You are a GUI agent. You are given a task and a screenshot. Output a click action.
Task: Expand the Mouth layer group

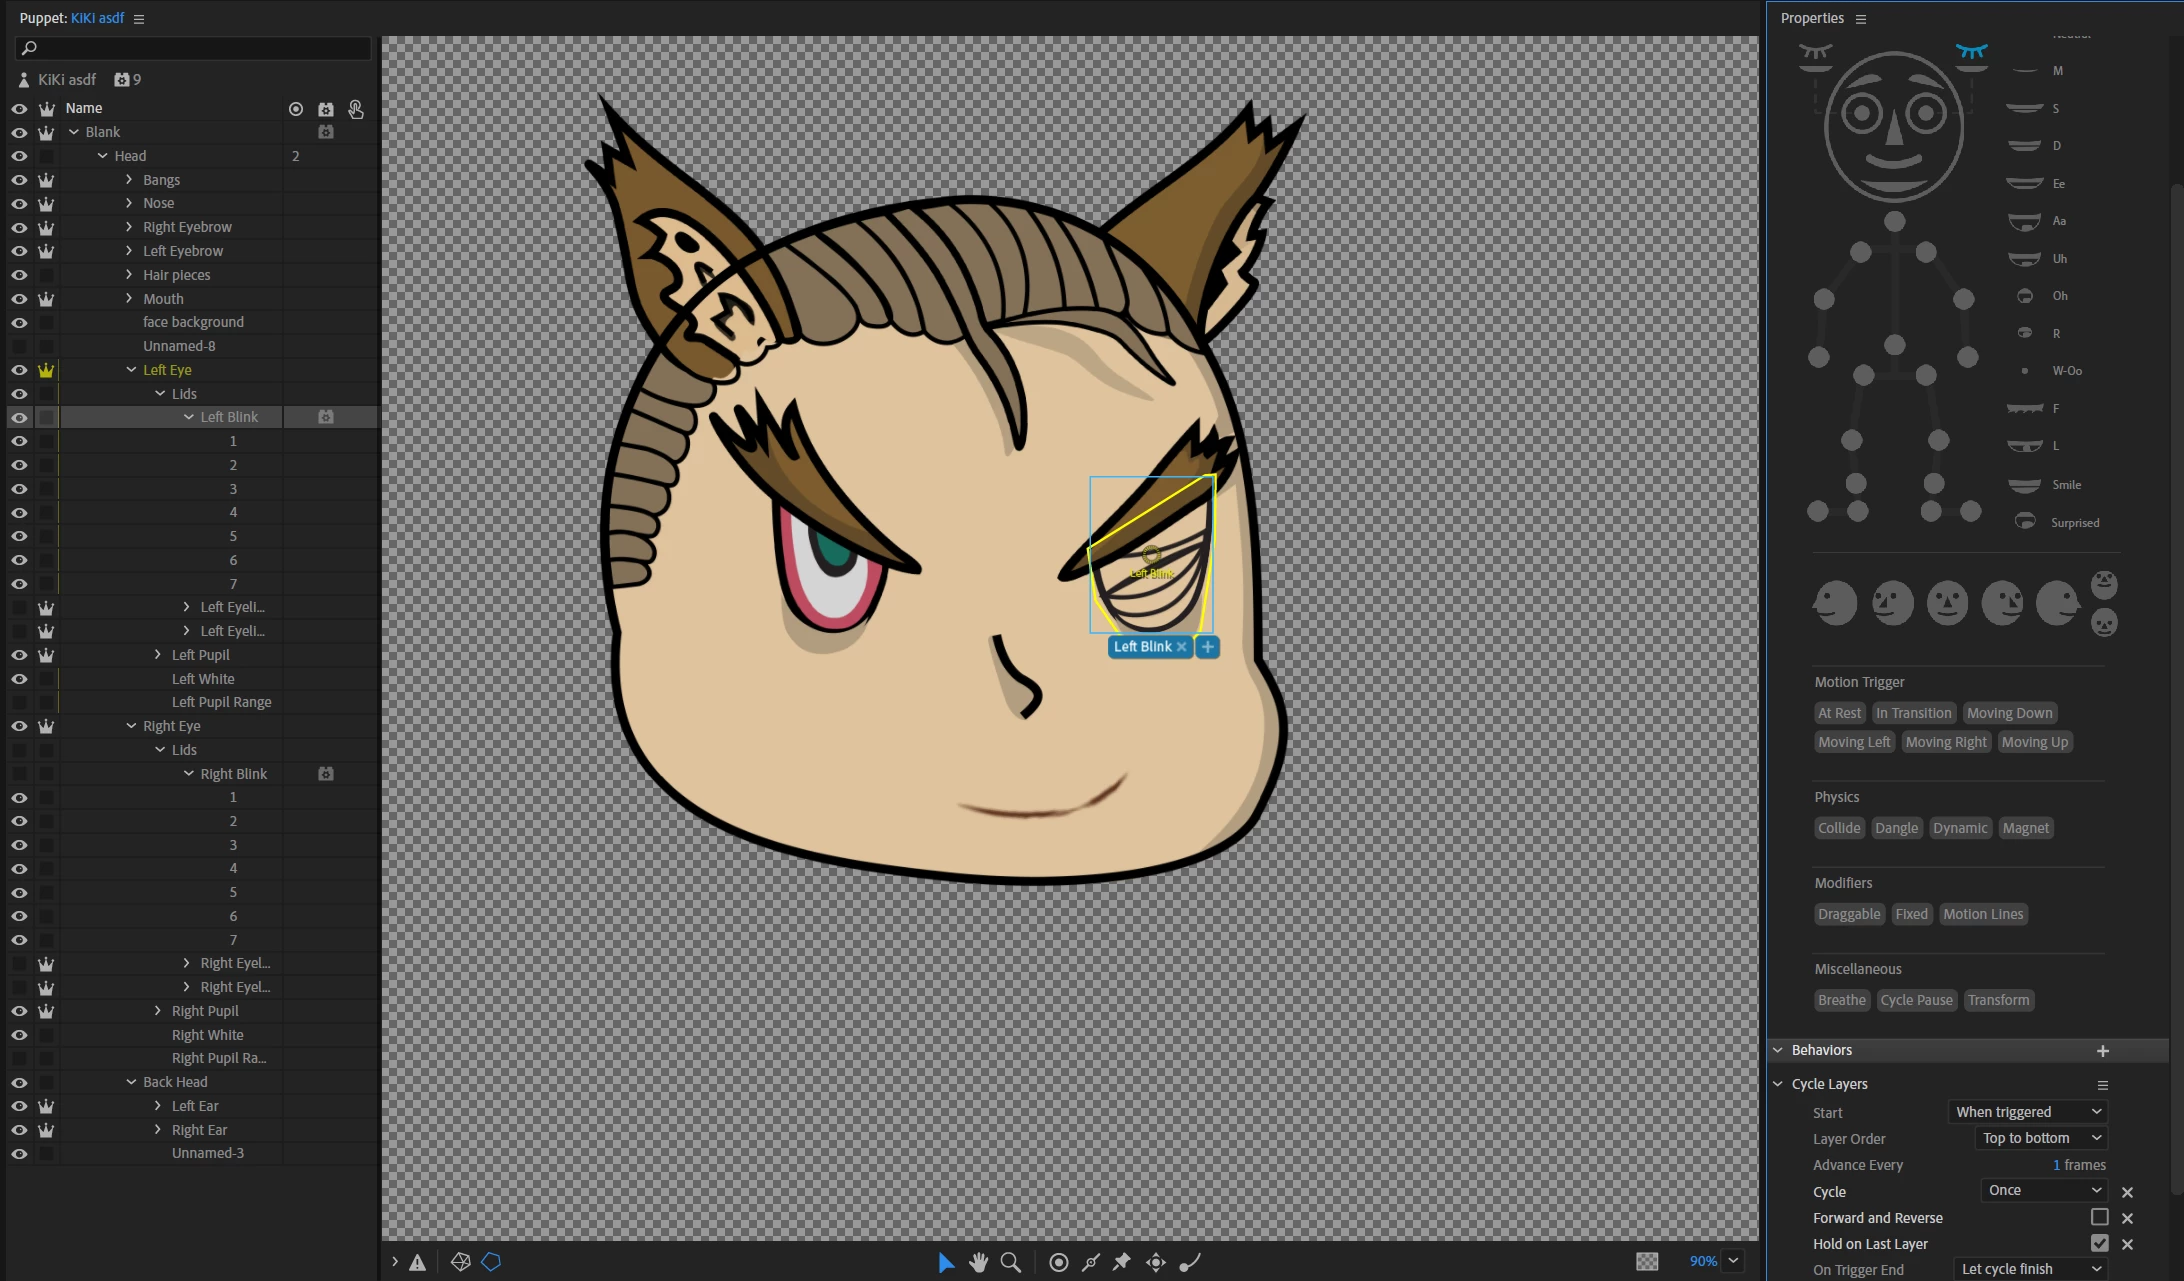[x=129, y=299]
